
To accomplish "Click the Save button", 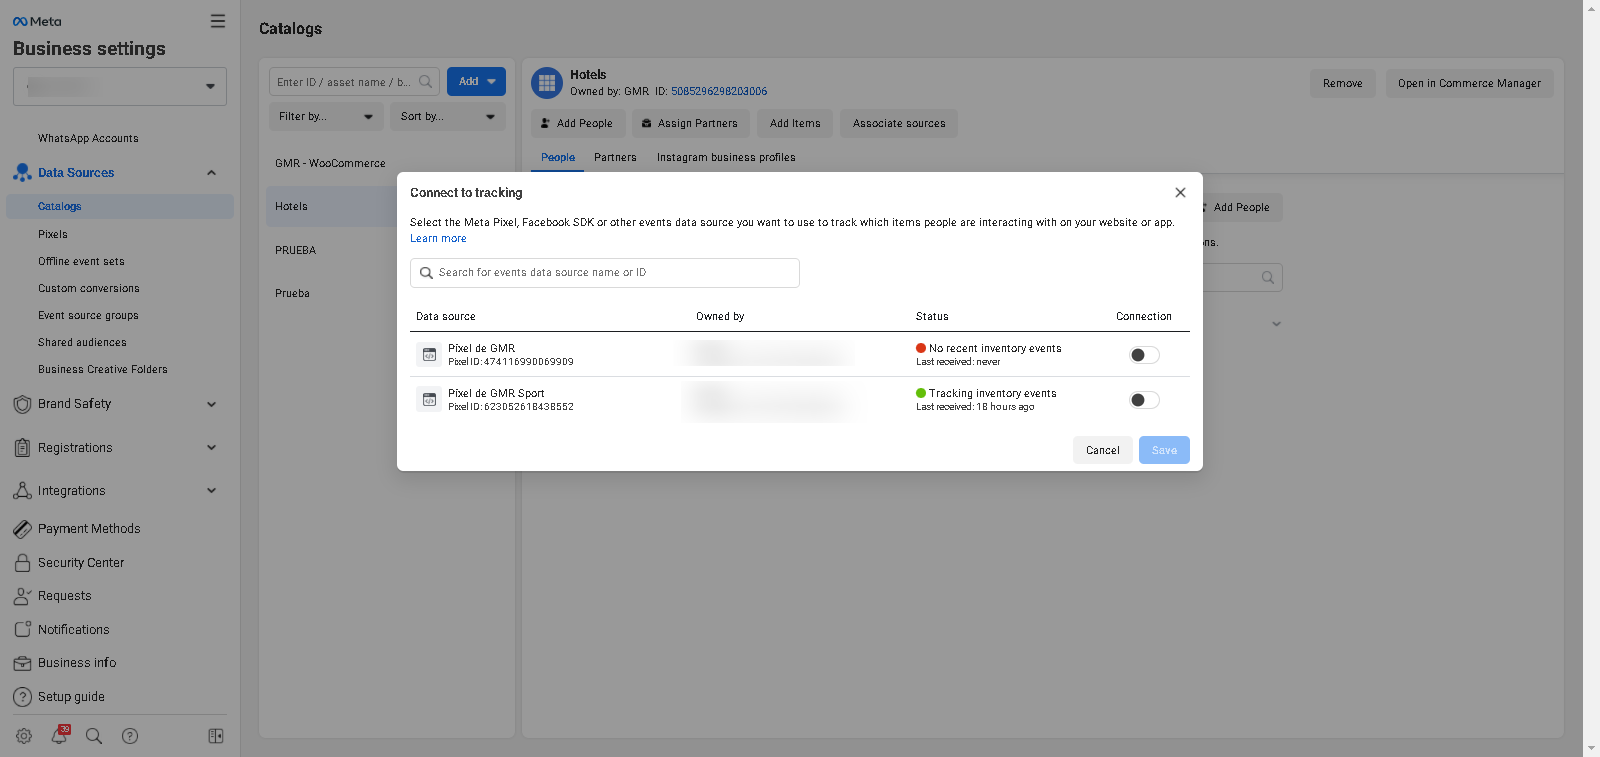I will pos(1164,450).
